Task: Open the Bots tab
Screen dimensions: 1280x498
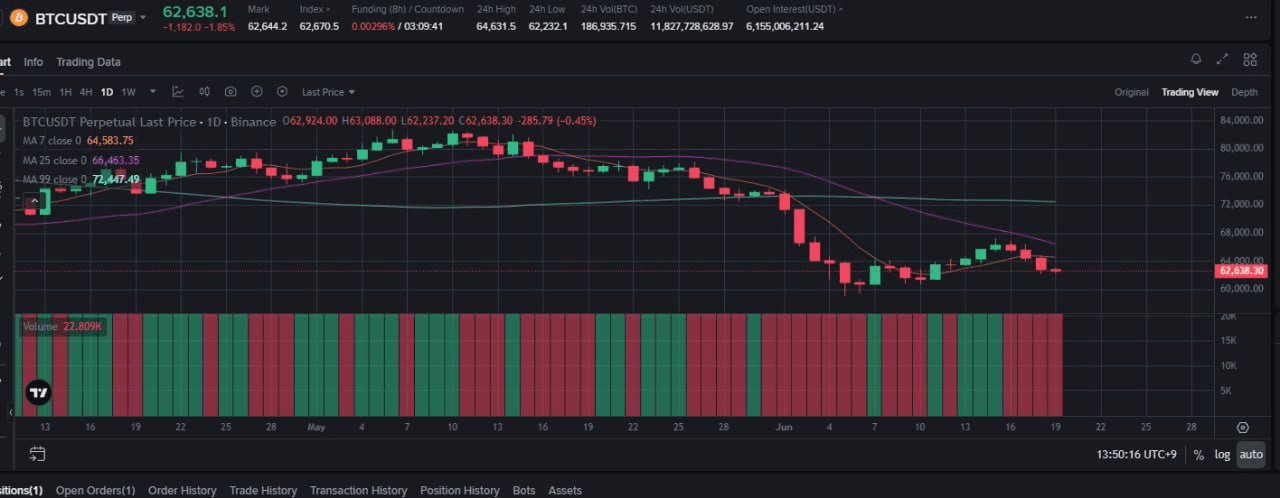Action: click(524, 490)
